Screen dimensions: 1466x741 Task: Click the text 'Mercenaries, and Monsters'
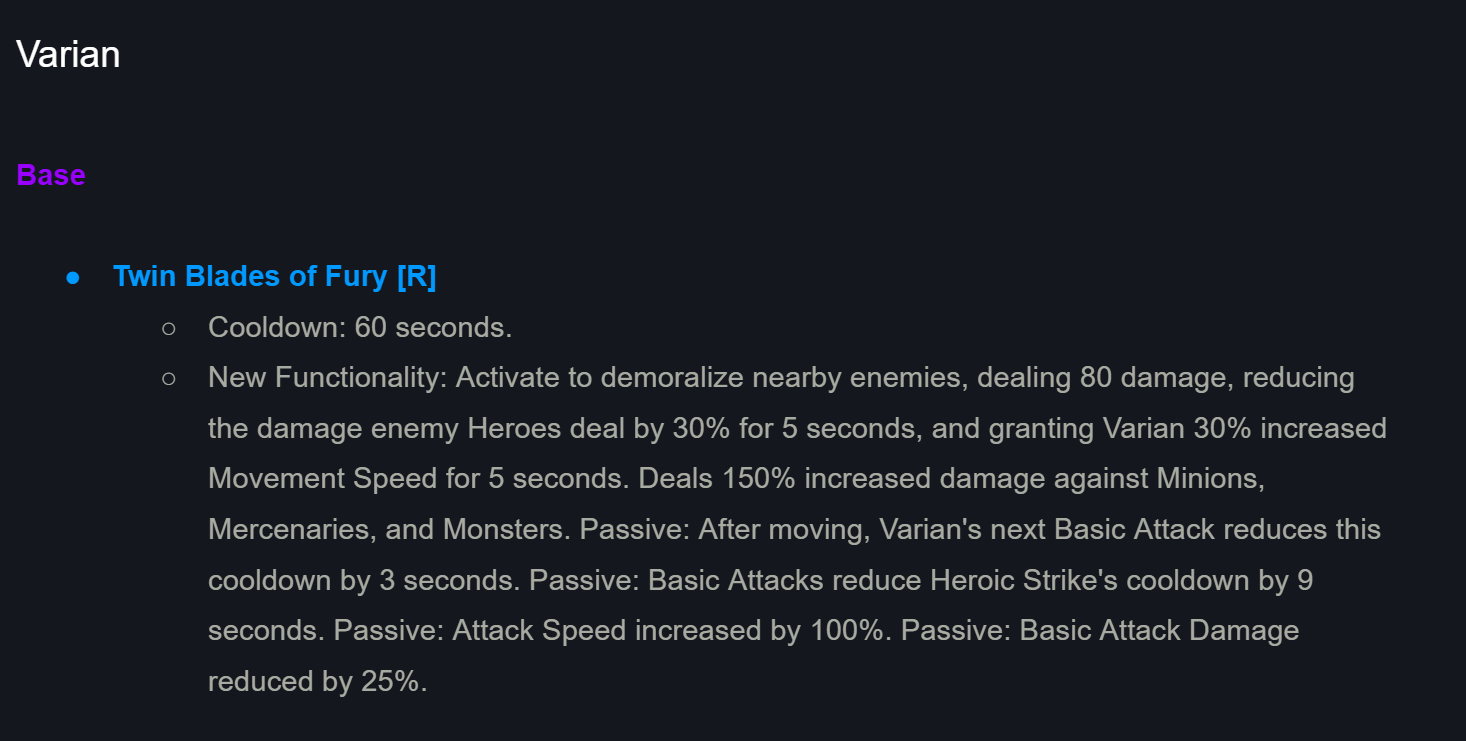389,529
